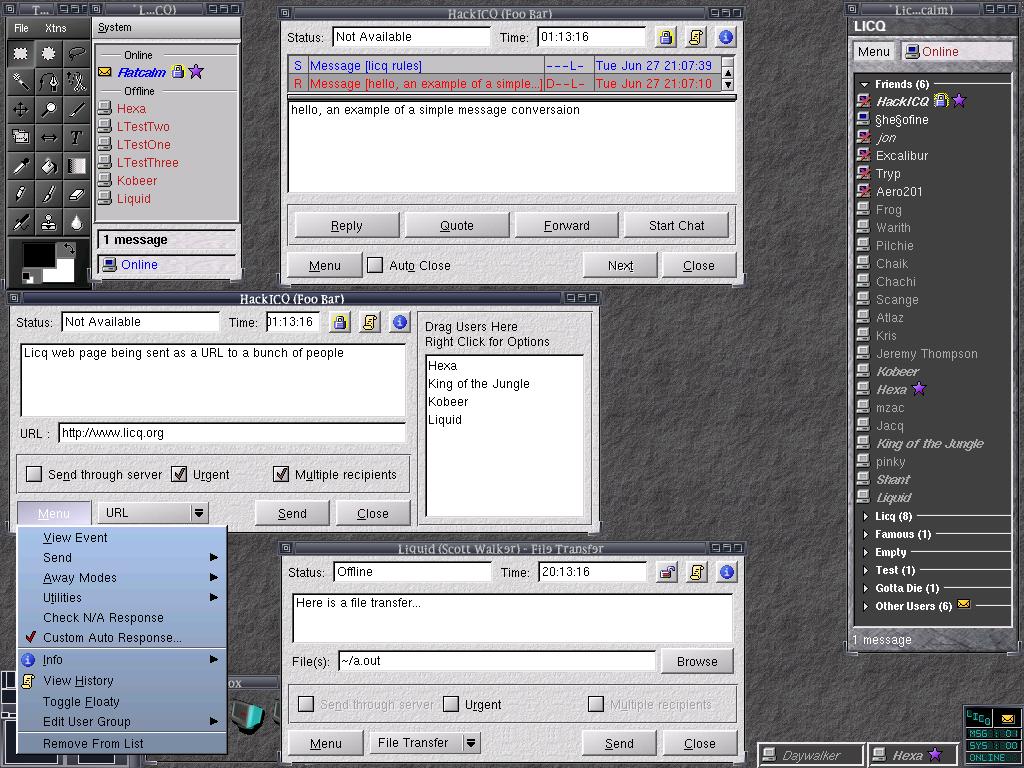This screenshot has height=768, width=1024.
Task: Open the File menu in GIMP toolbox
Action: (22, 28)
